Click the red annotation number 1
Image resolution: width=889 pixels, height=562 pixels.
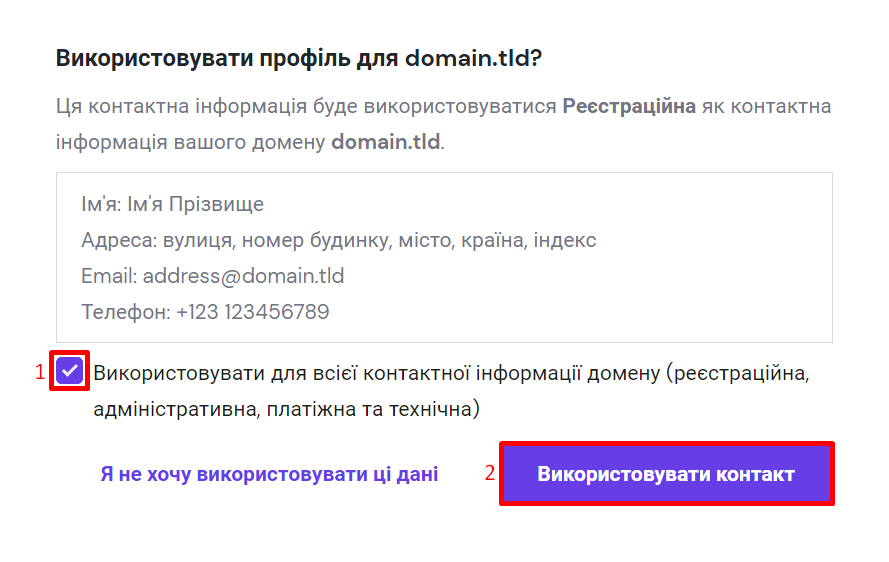click(x=41, y=373)
